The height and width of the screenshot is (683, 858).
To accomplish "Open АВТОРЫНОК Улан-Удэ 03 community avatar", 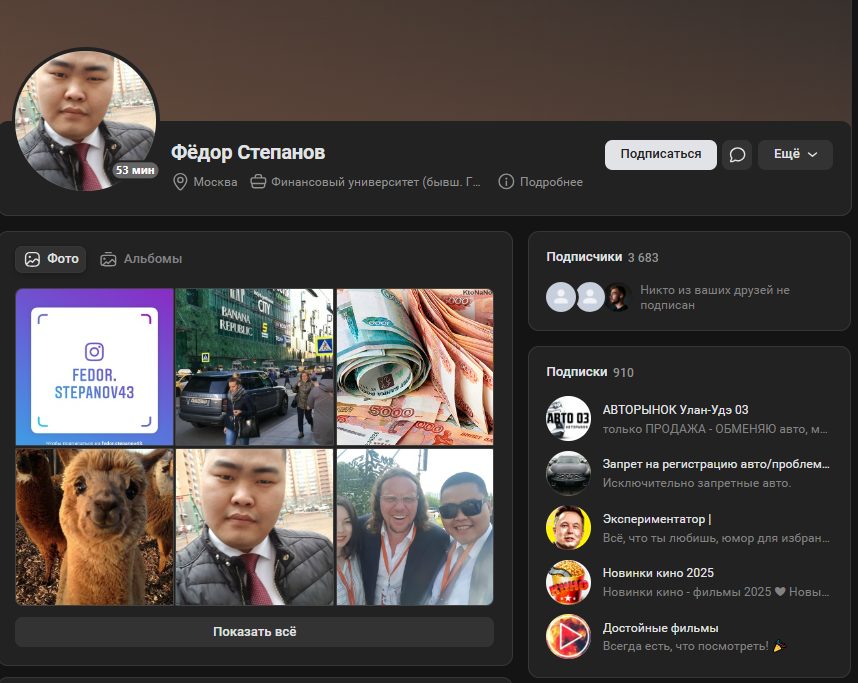I will coord(568,418).
